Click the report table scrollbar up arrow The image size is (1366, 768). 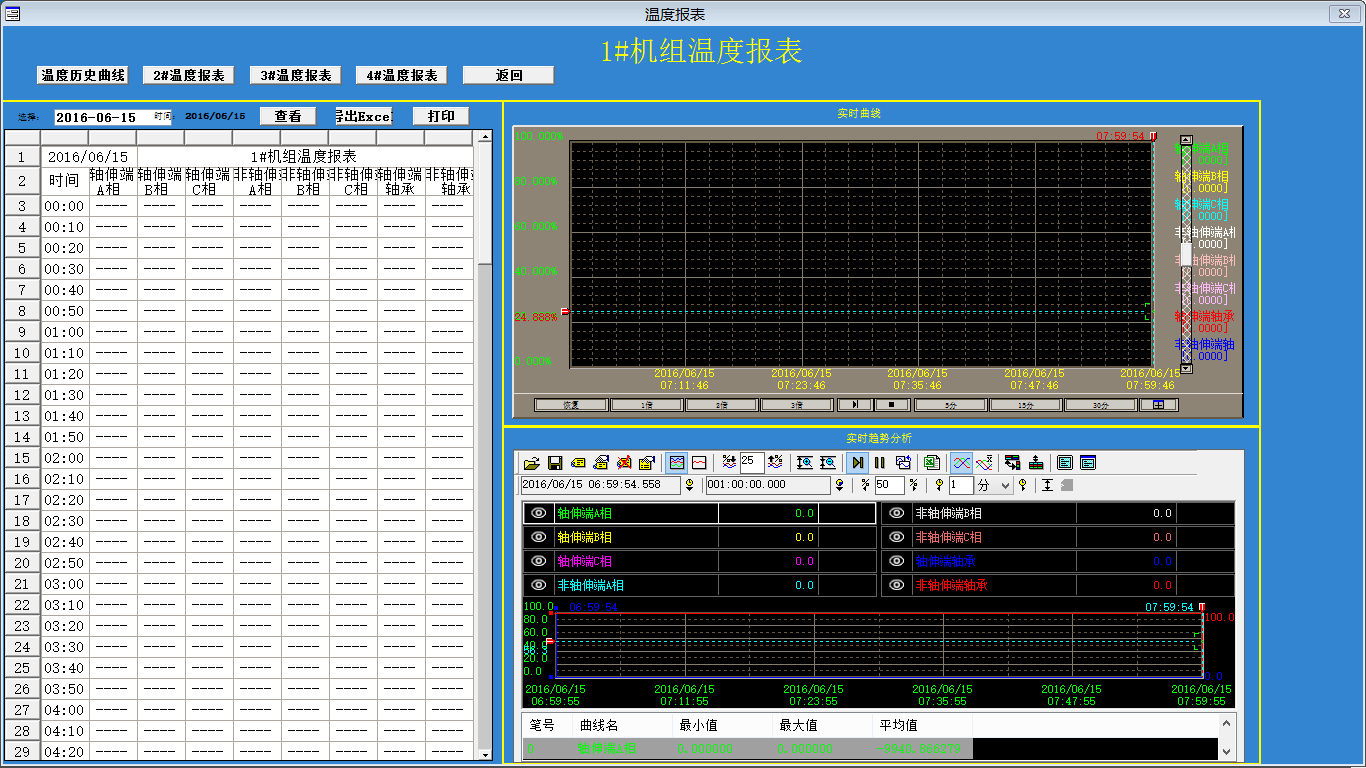coord(485,137)
